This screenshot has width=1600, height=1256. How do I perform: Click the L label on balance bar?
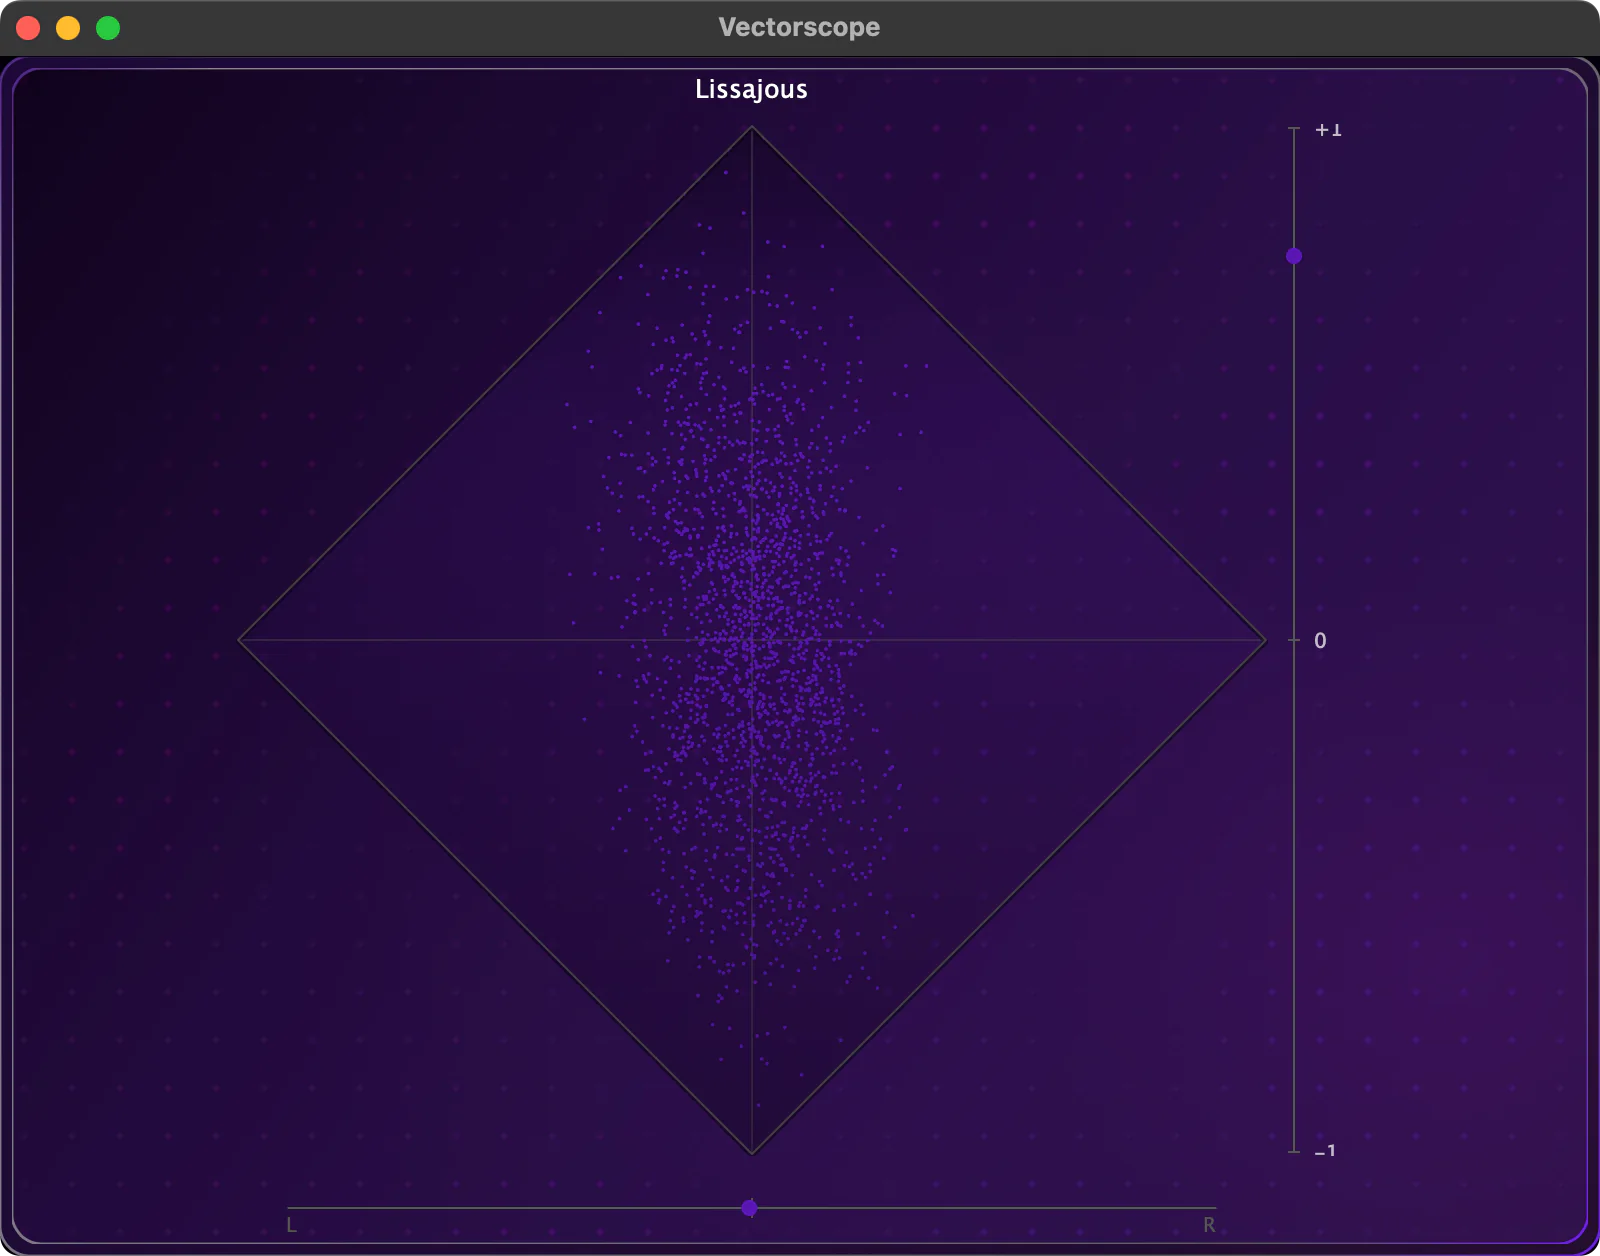click(x=292, y=1225)
